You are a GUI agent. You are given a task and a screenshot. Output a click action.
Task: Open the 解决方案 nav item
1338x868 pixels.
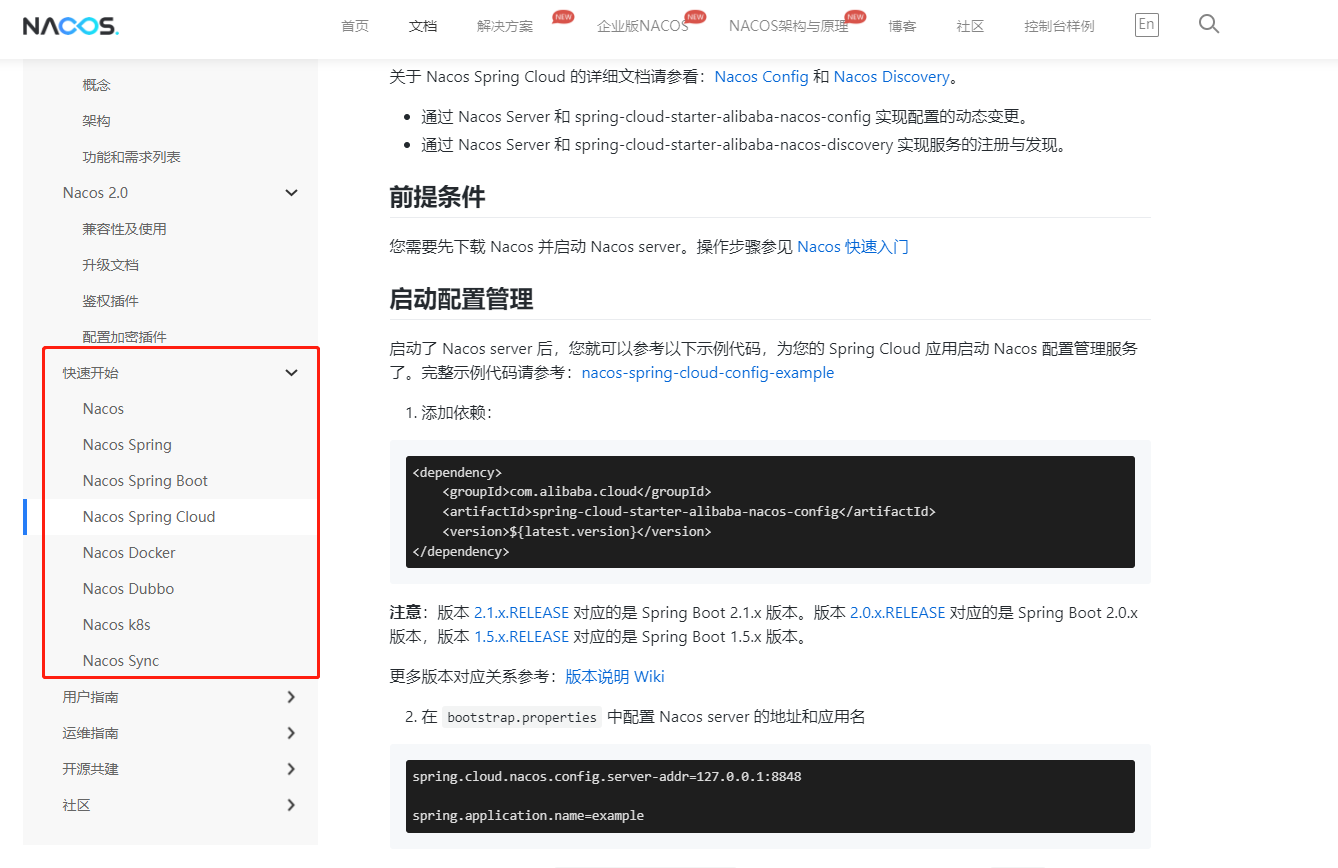pyautogui.click(x=505, y=26)
